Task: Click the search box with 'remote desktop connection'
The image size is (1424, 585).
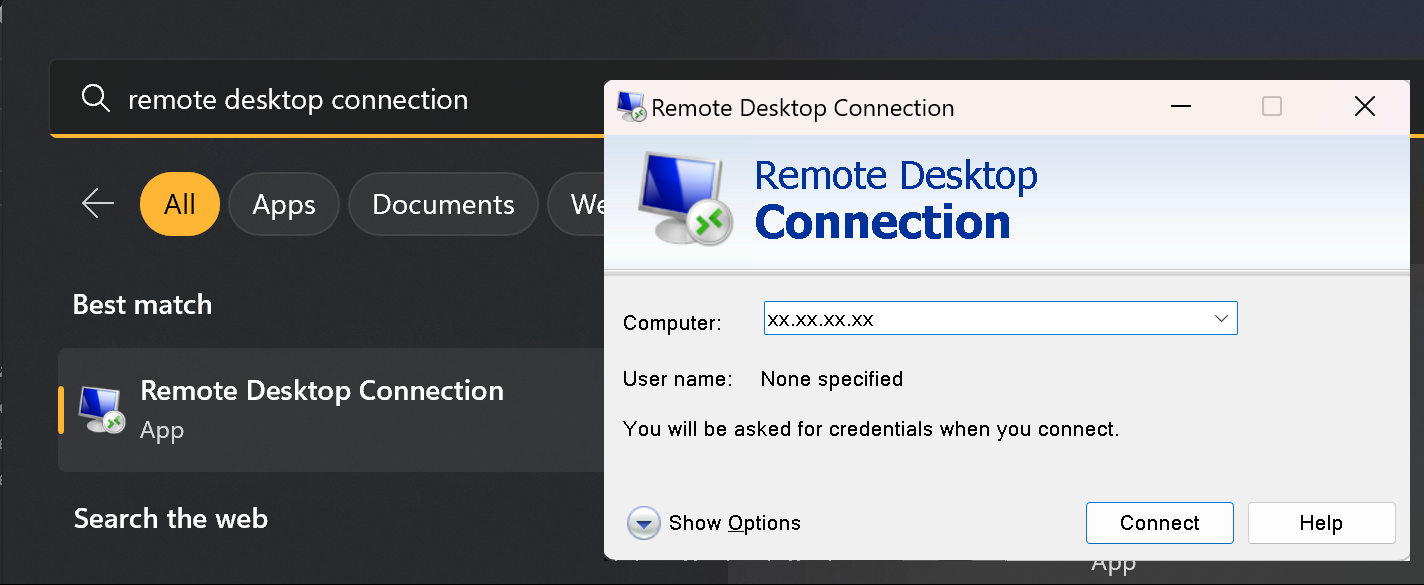Action: [330, 99]
